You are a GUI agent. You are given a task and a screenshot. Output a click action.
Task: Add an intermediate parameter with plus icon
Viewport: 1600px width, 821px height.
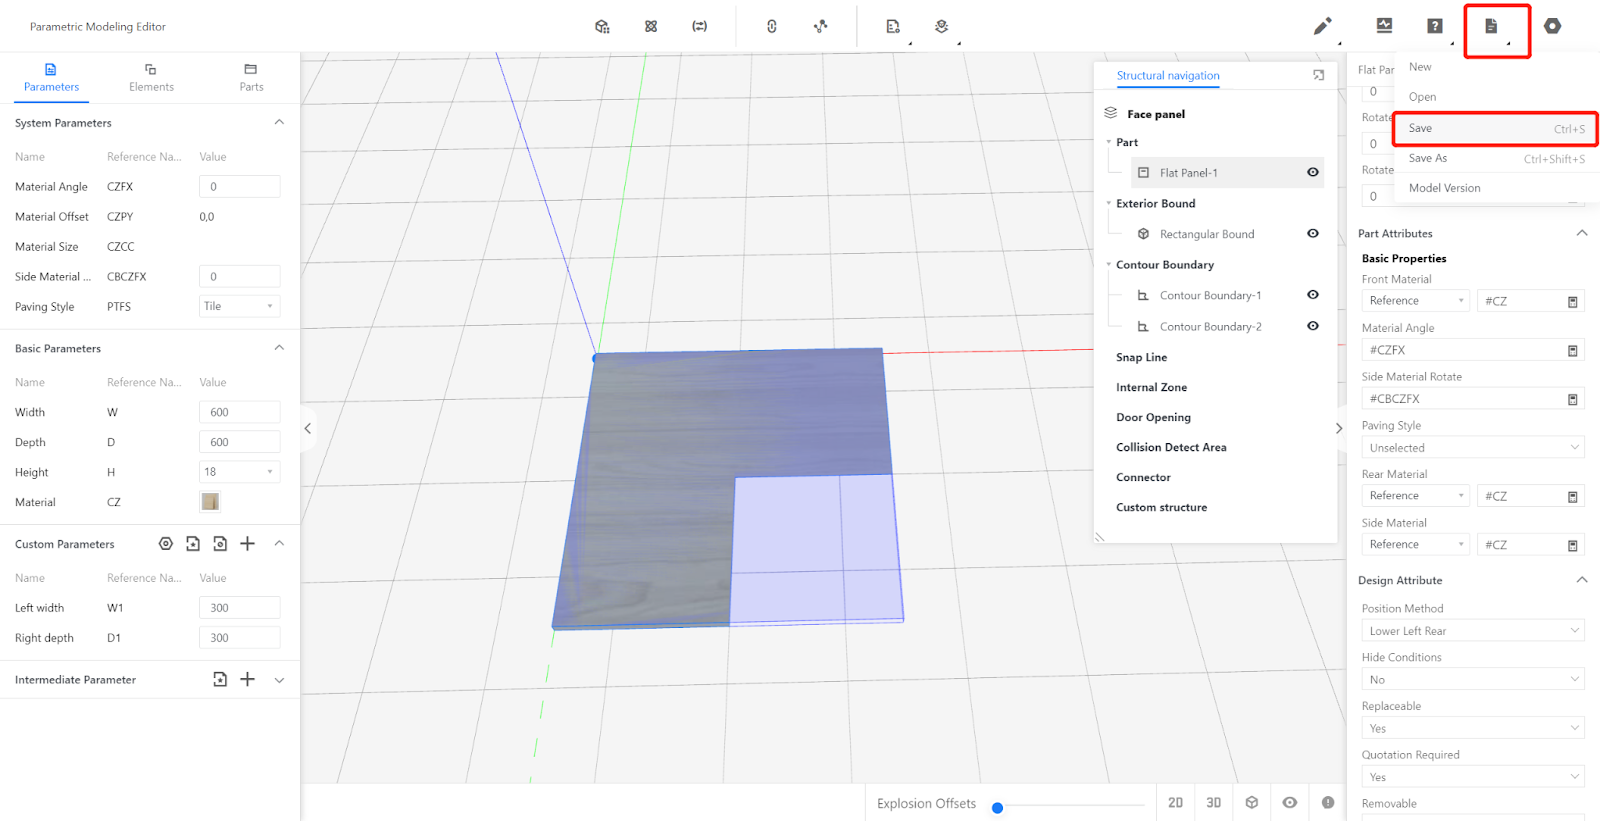(248, 680)
